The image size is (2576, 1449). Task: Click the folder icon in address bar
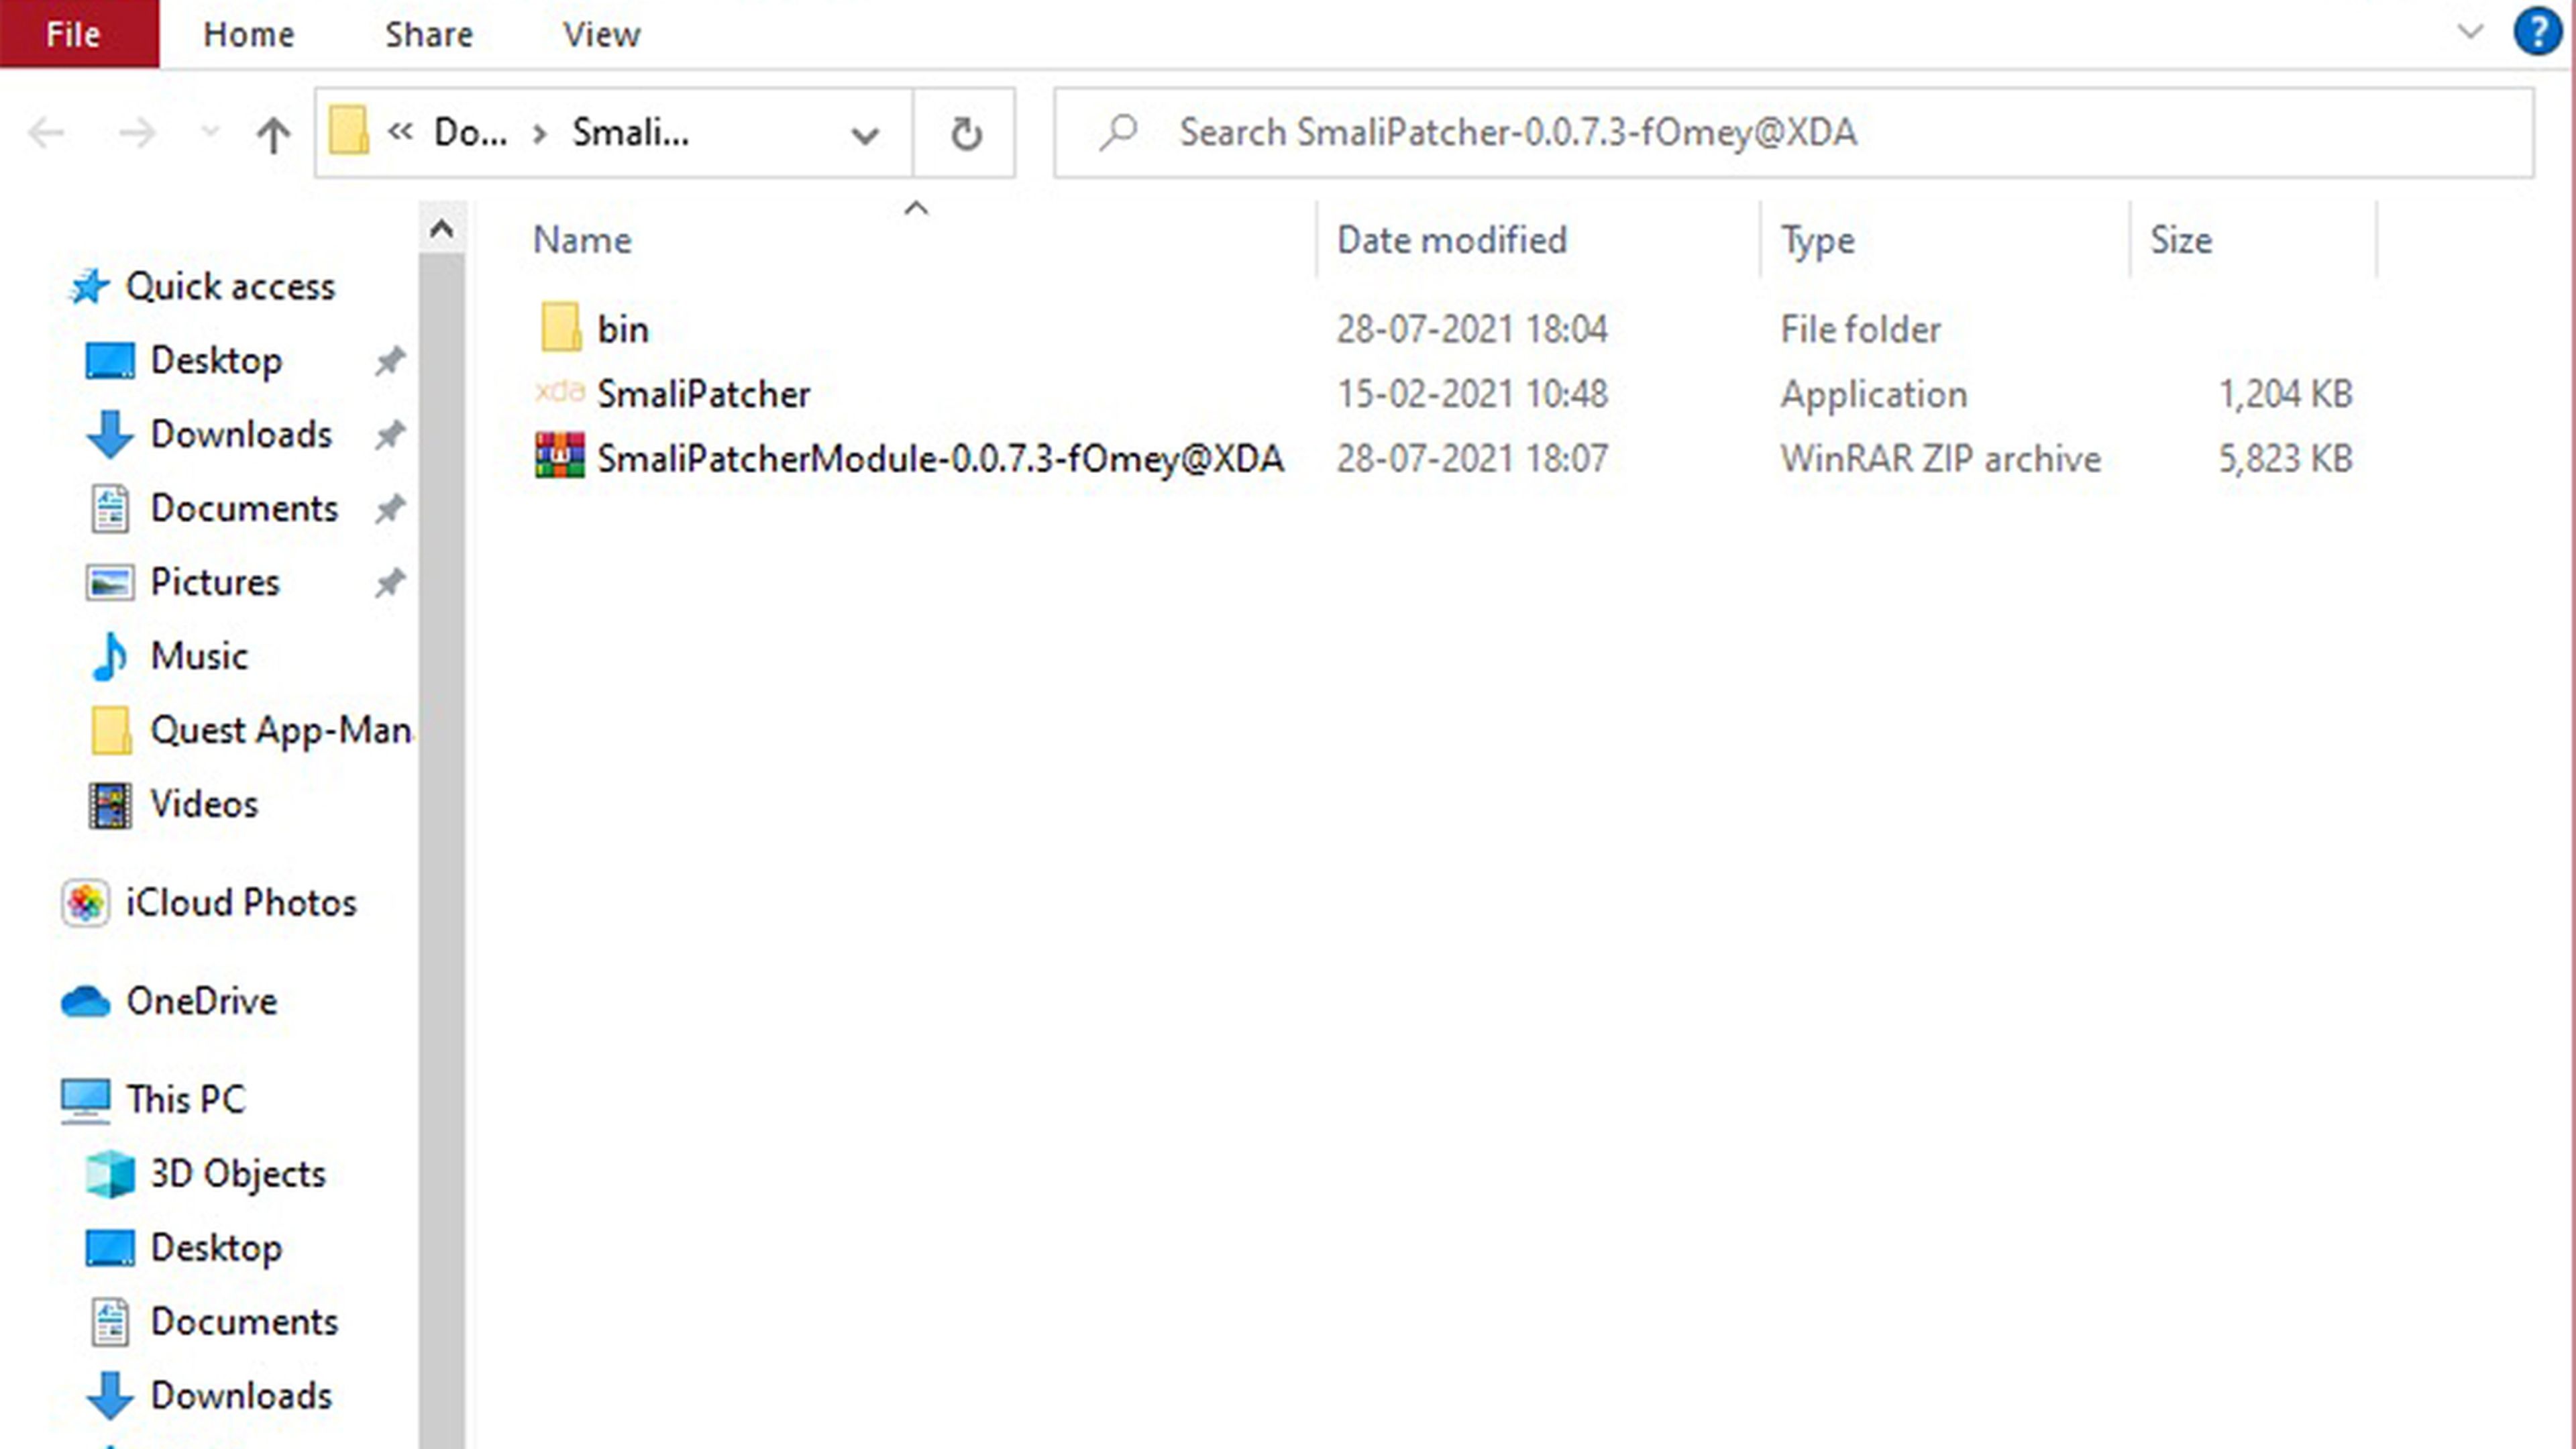click(x=348, y=131)
